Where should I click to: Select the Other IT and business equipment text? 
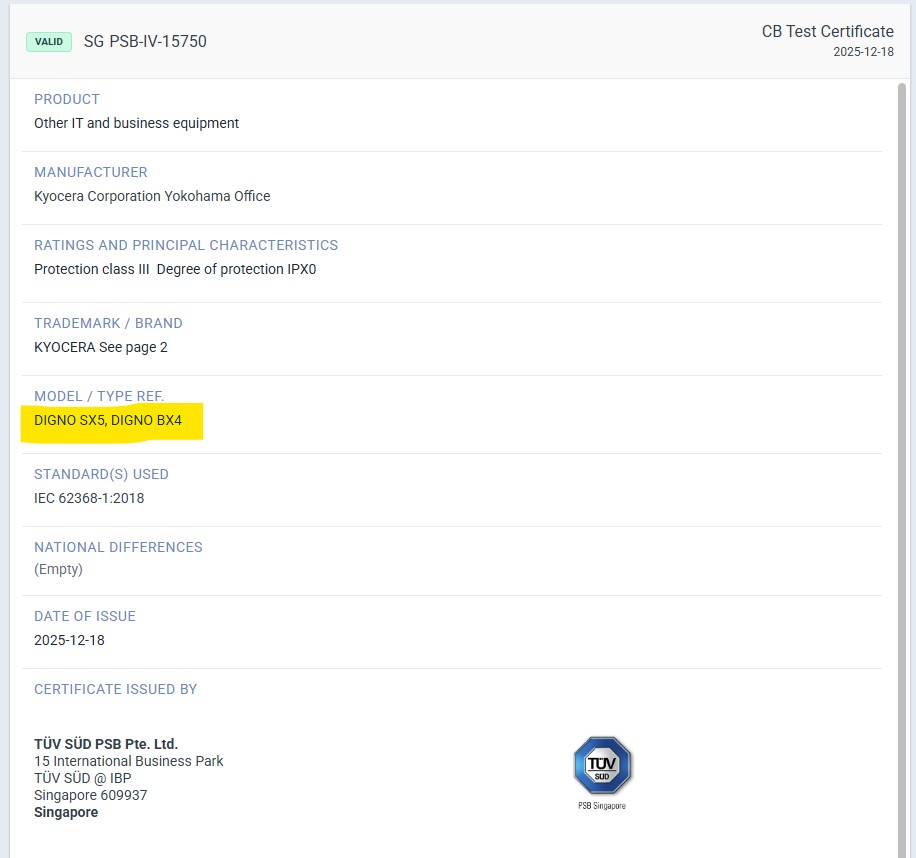(136, 123)
